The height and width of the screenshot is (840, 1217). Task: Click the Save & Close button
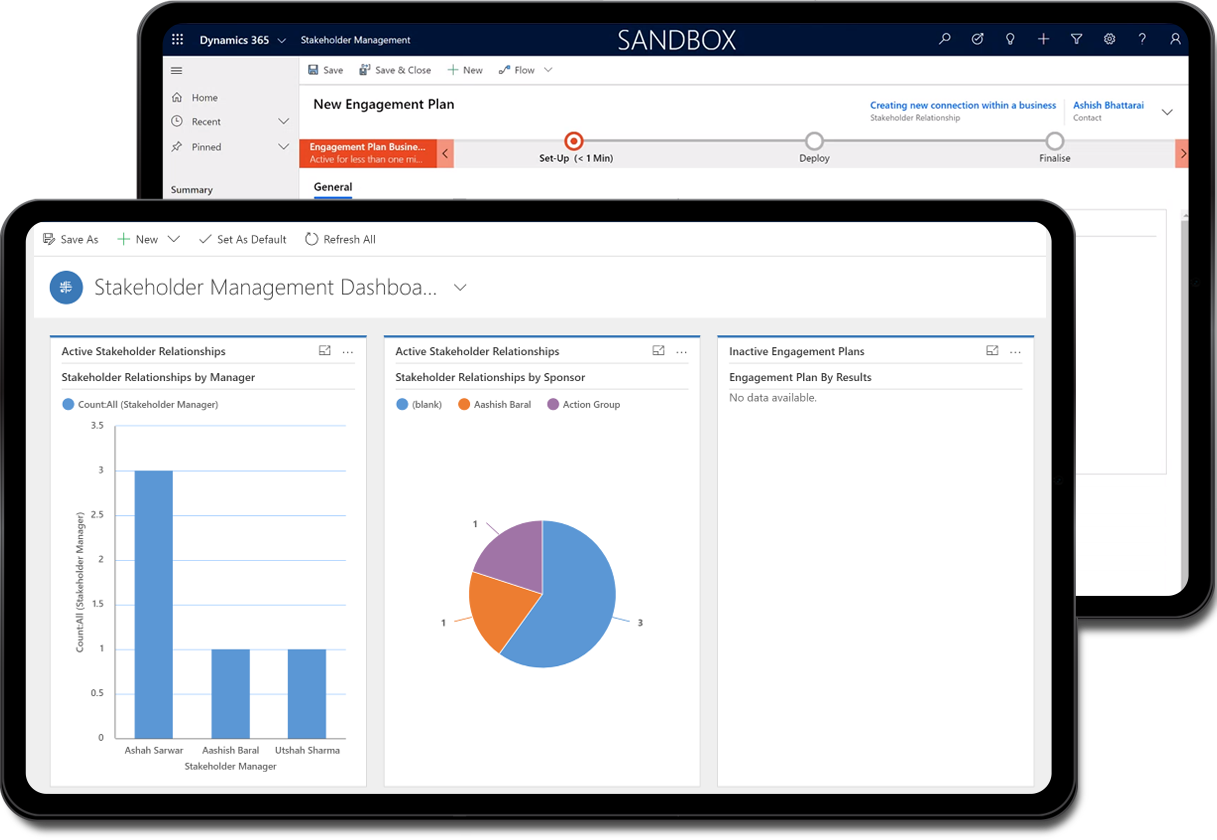395,70
